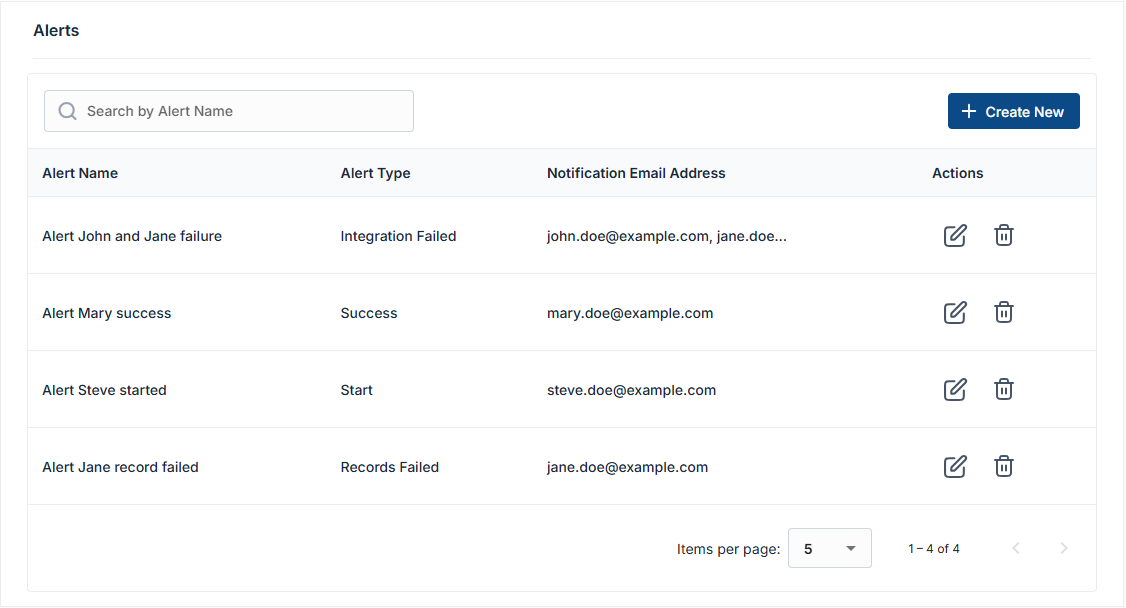This screenshot has width=1126, height=608.
Task: Go to the previous page arrow
Action: [x=1016, y=548]
